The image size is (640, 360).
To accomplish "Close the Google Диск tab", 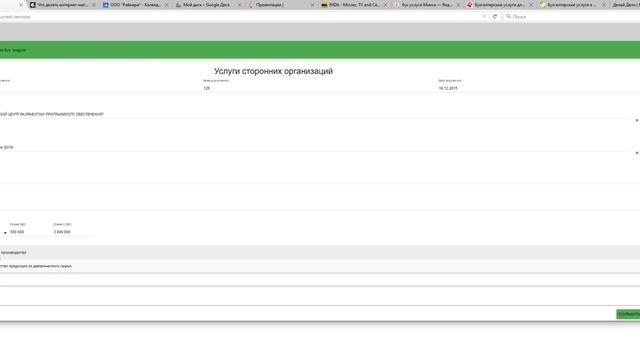I will tap(239, 5).
